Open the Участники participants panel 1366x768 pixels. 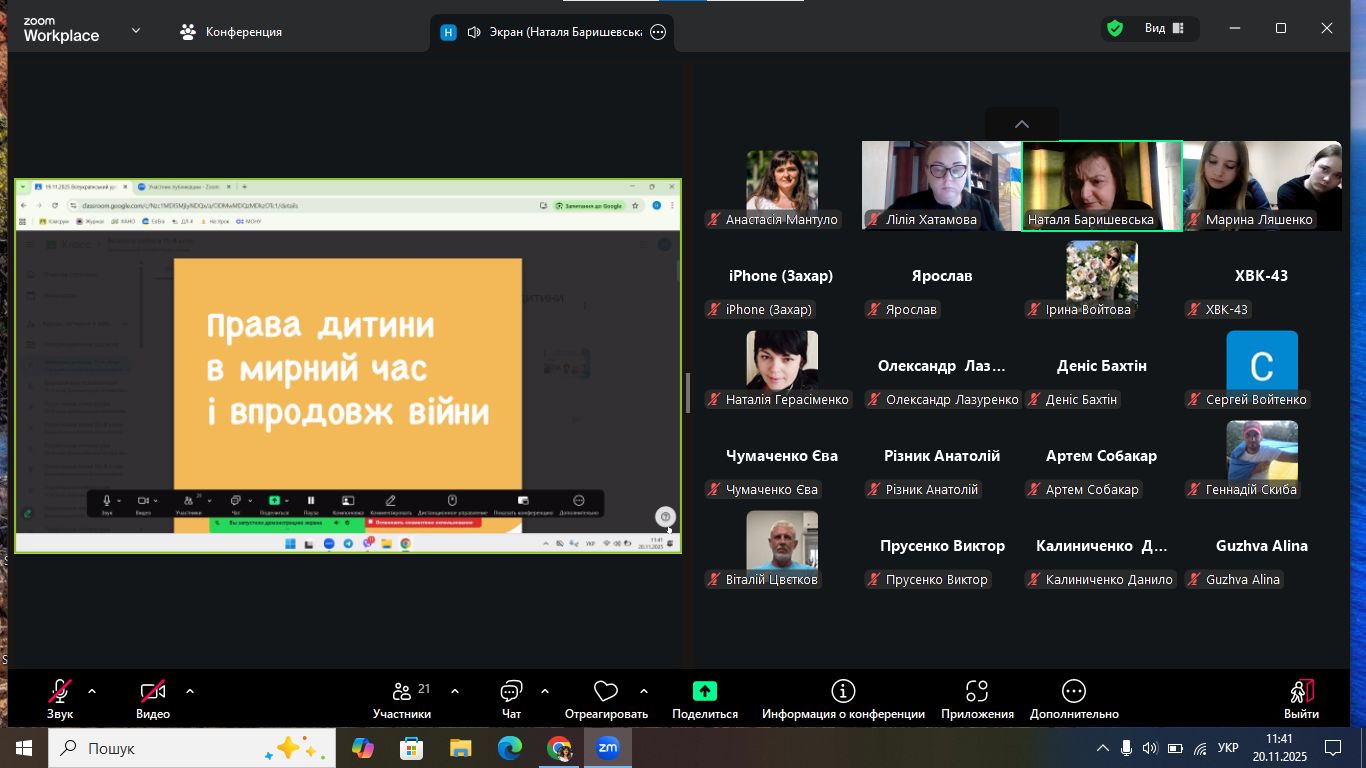[401, 699]
